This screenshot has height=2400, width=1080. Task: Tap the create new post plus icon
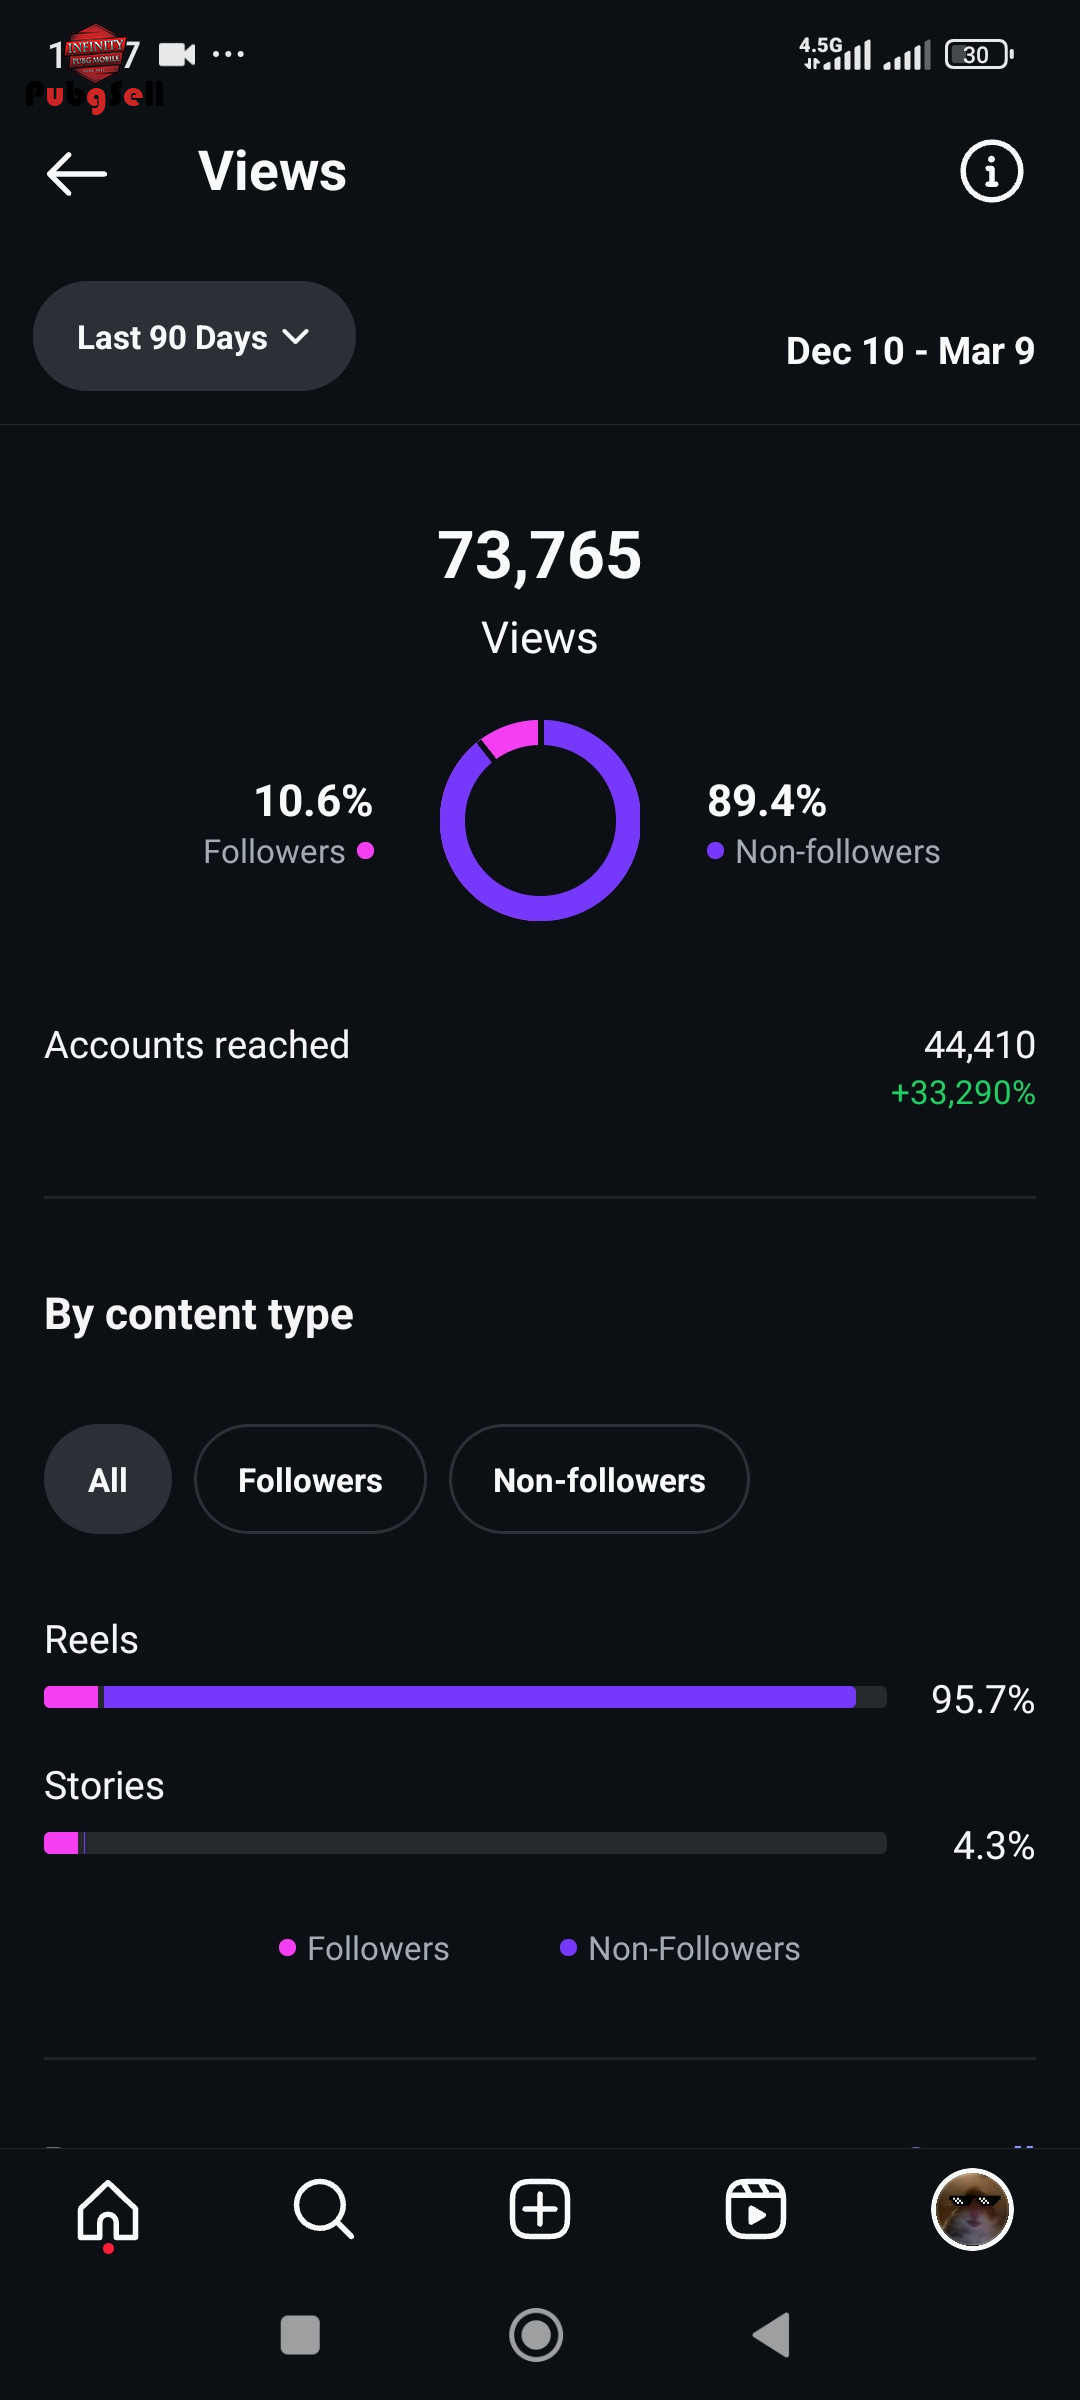[540, 2210]
